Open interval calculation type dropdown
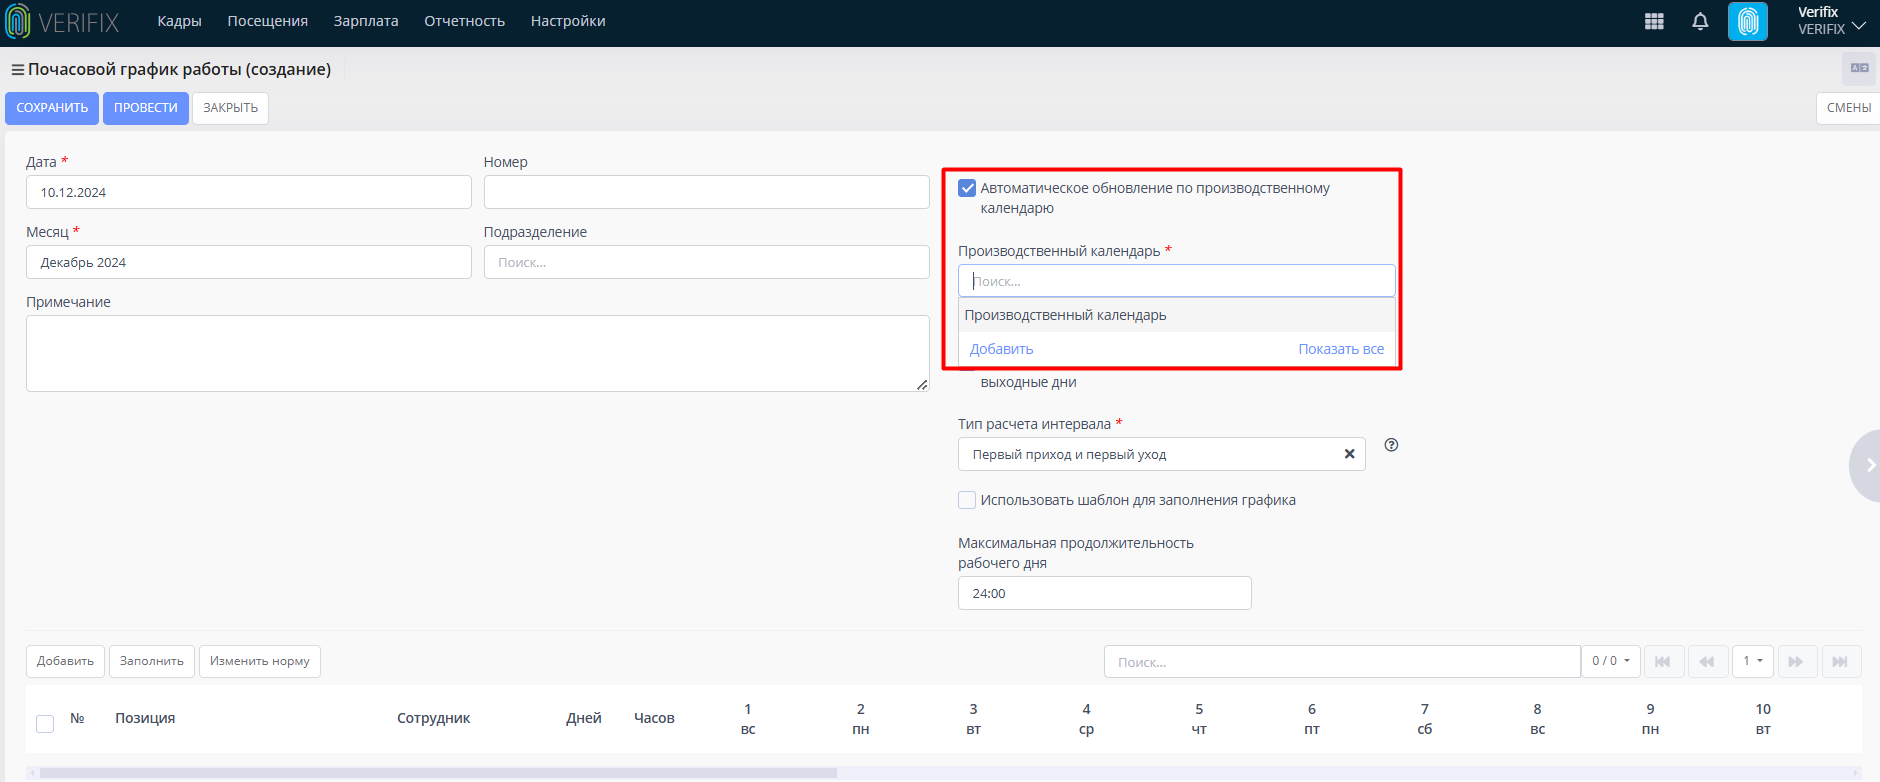Viewport: 1880px width, 782px height. tap(1161, 454)
